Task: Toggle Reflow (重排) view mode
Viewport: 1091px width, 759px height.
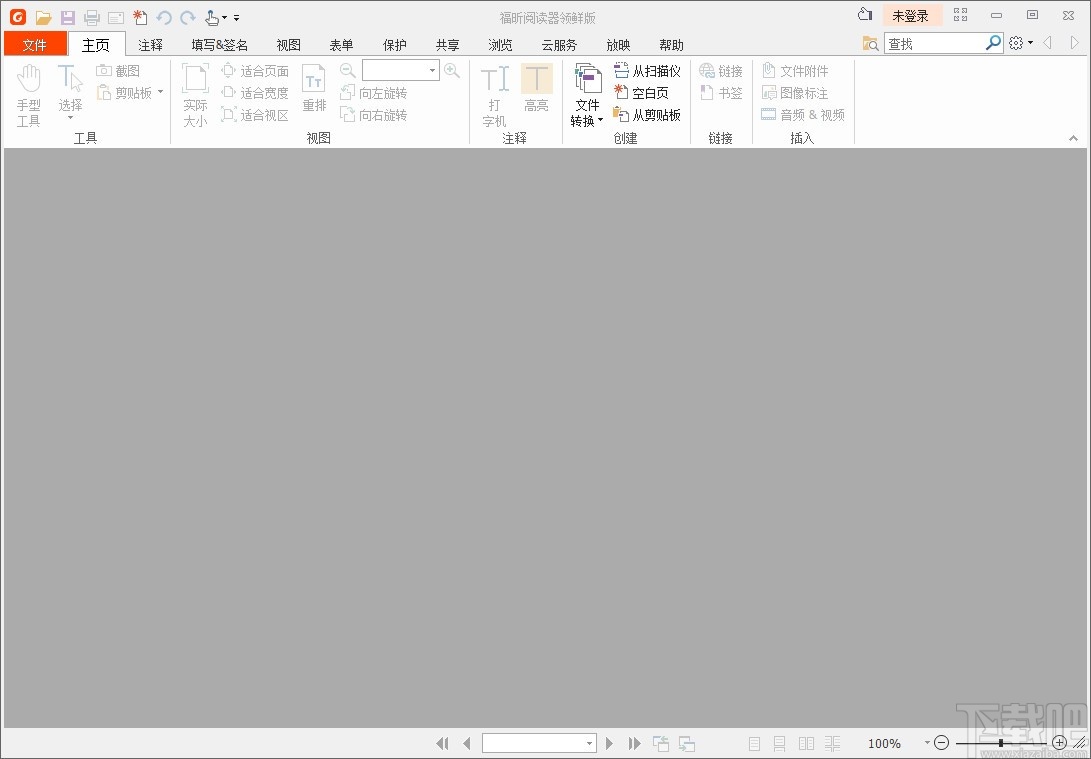Action: point(314,90)
